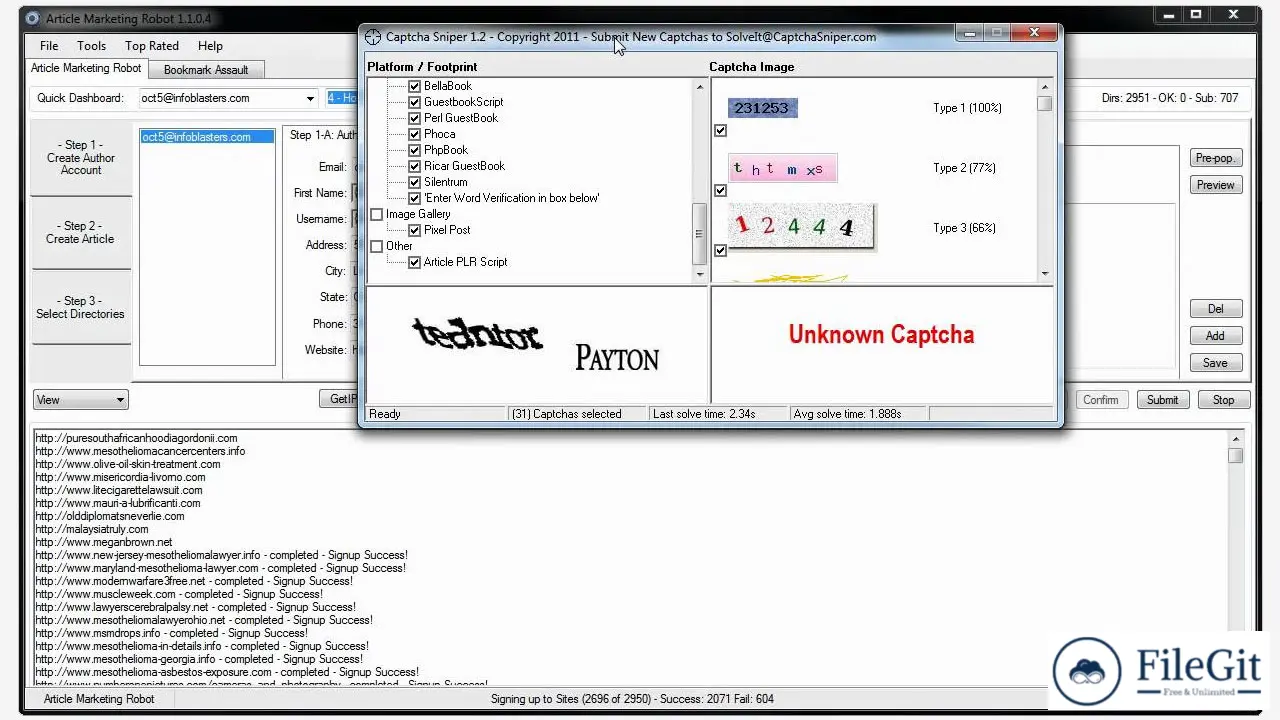Screen dimensions: 1280x720
Task: Click the Stop button
Action: coord(1223,400)
